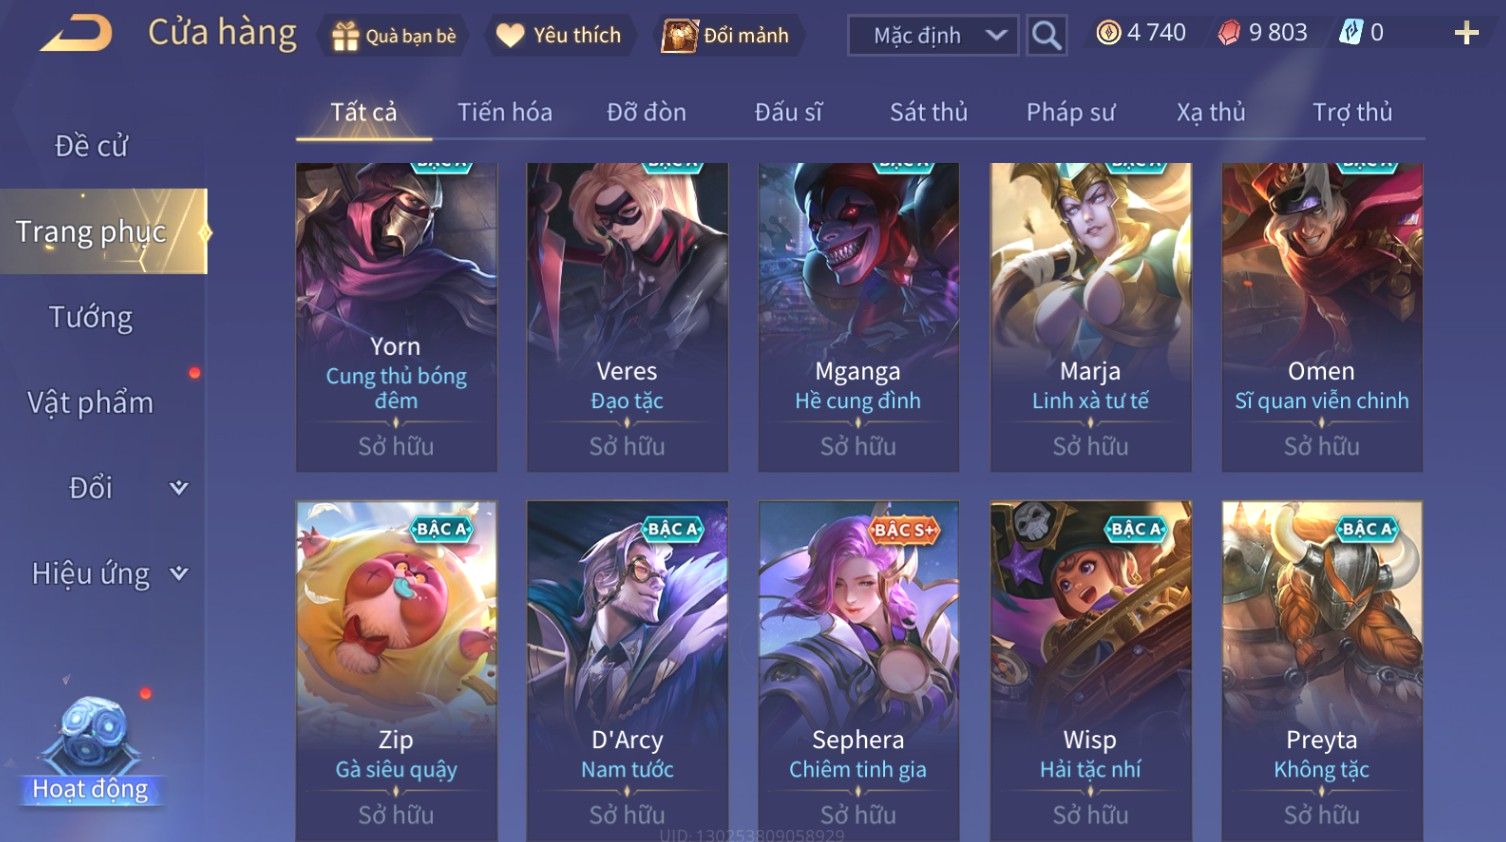This screenshot has width=1506, height=842.
Task: Open Yêu thích favorites heart
Action: (558, 36)
